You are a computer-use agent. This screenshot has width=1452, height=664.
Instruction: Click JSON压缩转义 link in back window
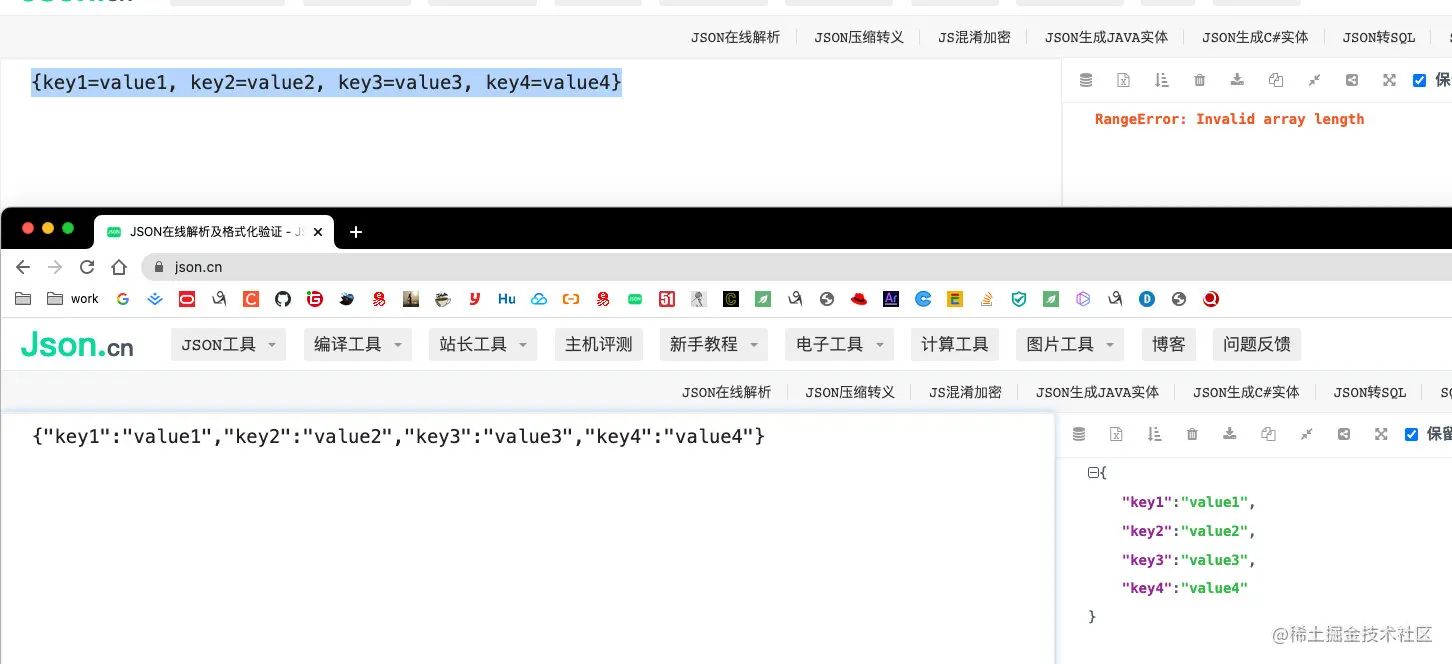coord(859,37)
